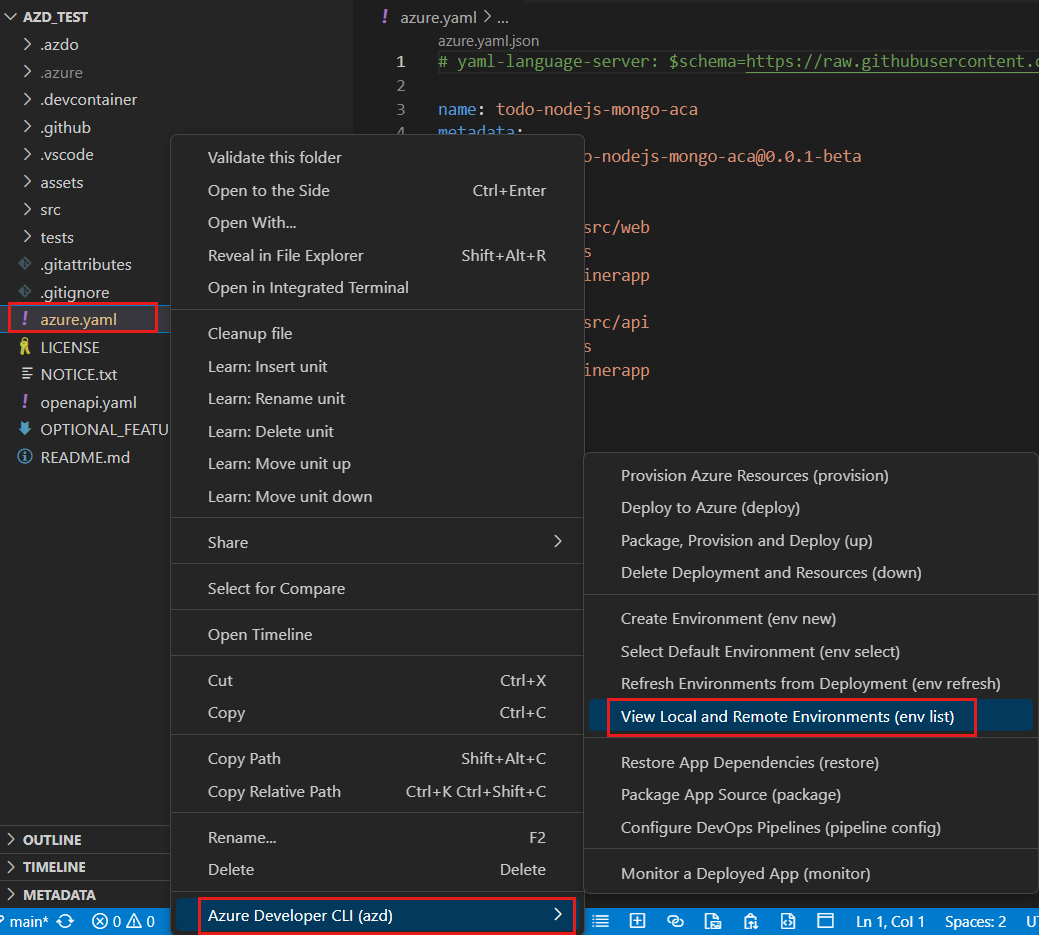The height and width of the screenshot is (935, 1039).
Task: Open the .gitattributes file
Action: point(85,264)
